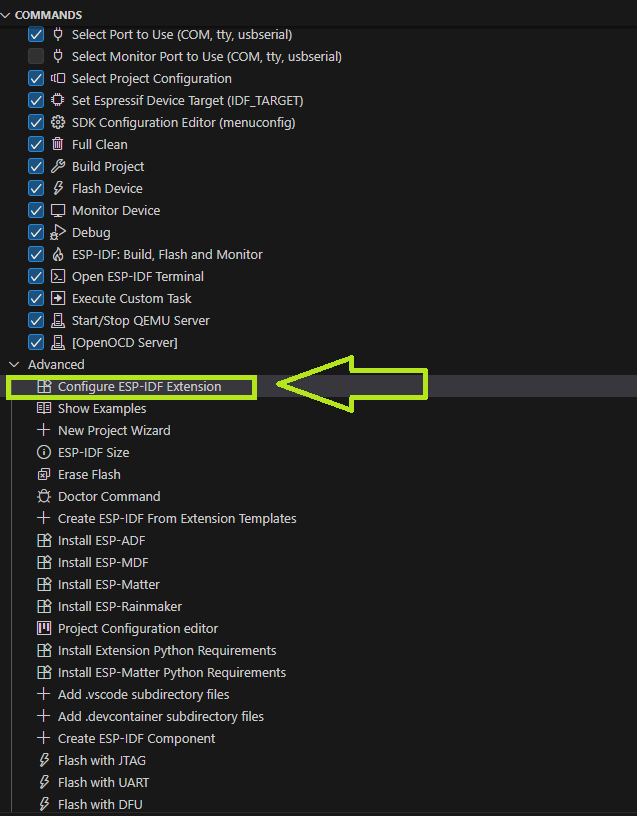
Task: Select Install ESP-Matter Python Requirements
Action: click(x=172, y=672)
